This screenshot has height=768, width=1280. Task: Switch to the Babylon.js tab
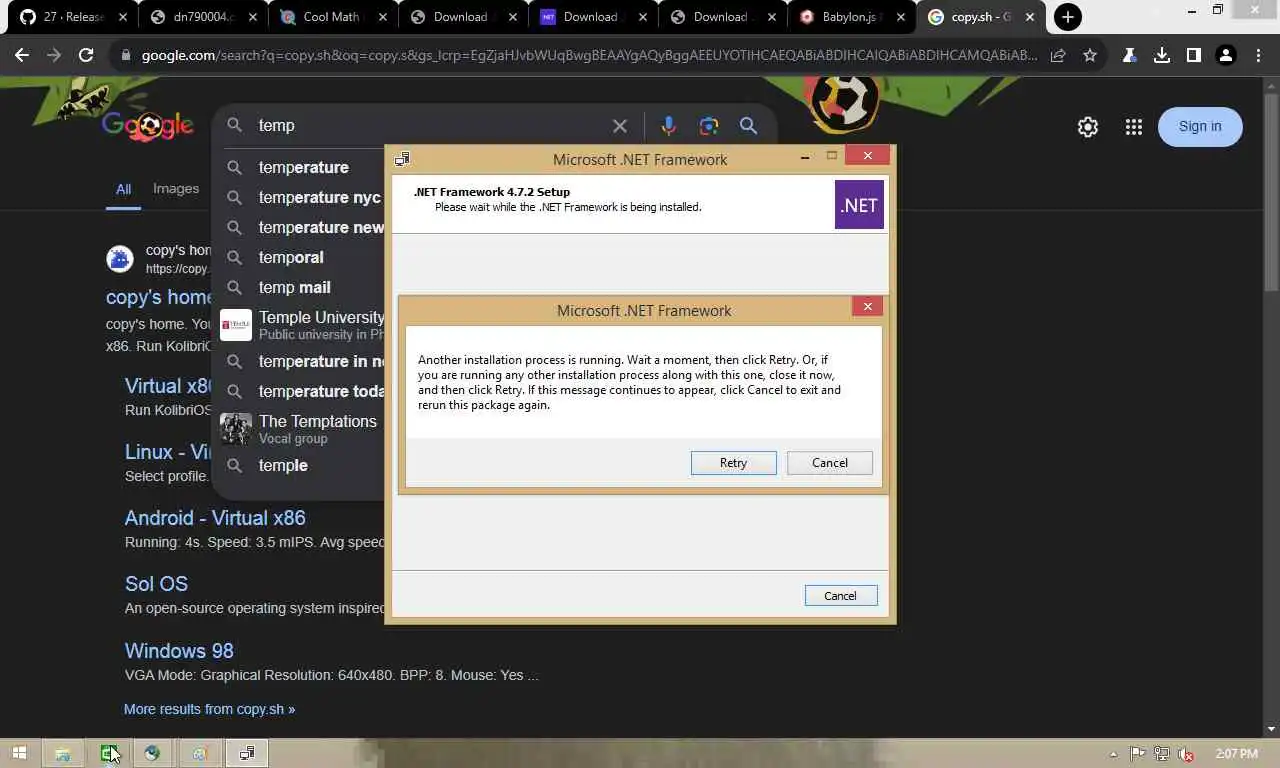851,17
